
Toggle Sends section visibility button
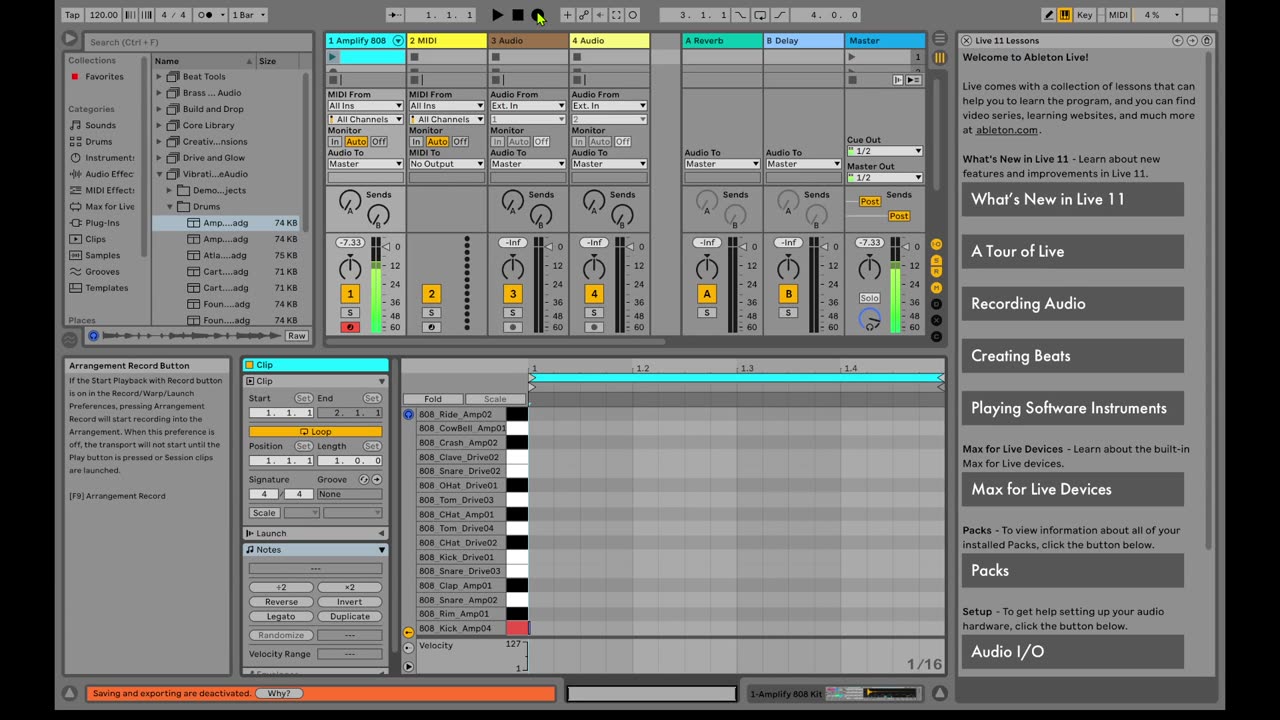pyautogui.click(x=936, y=260)
